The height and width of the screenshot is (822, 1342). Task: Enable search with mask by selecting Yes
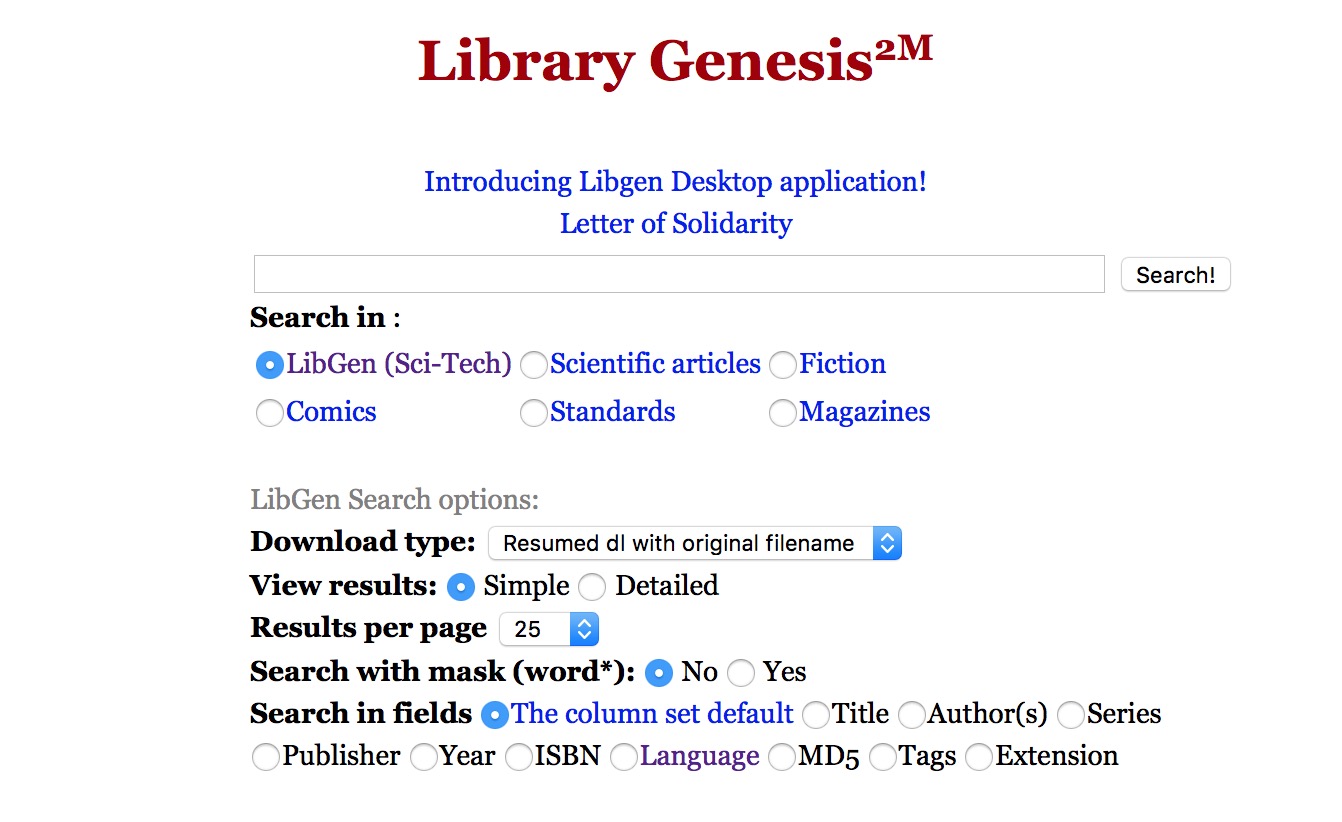[x=741, y=673]
